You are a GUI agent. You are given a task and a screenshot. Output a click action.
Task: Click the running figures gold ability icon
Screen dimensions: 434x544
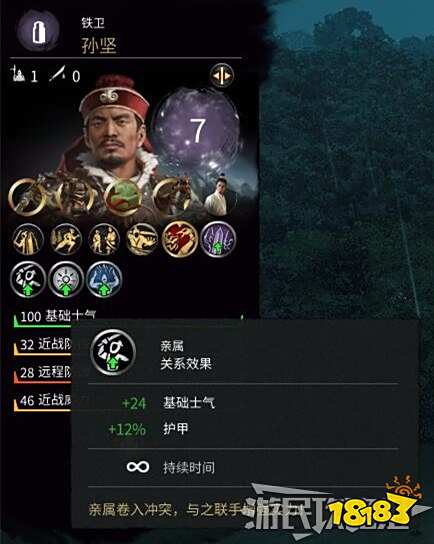[66, 240]
